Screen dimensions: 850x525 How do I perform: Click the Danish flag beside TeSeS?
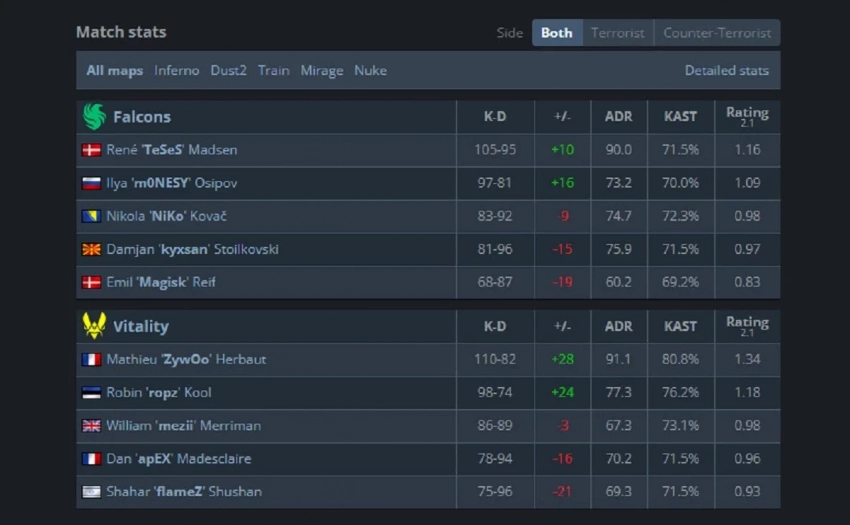(x=92, y=150)
